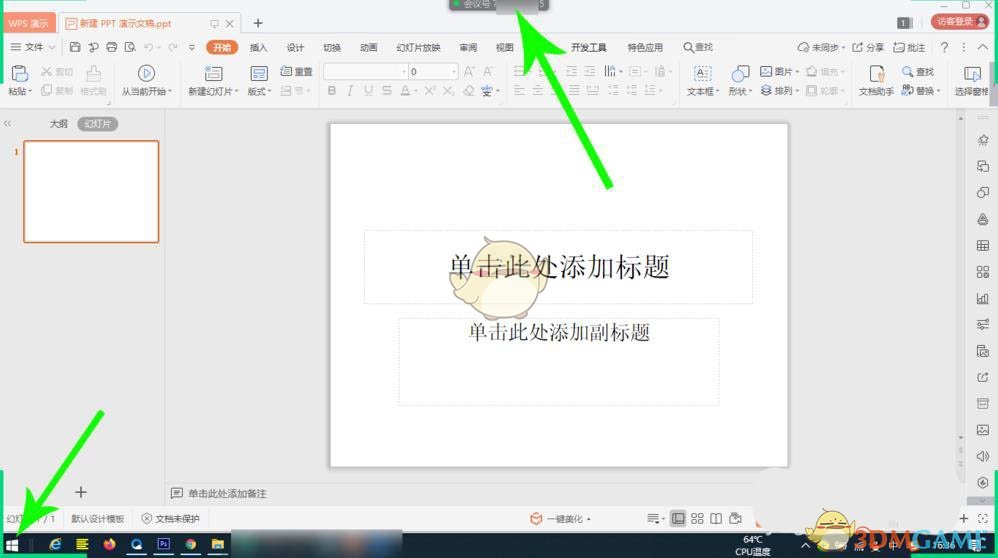Viewport: 998px width, 558px height.
Task: Start slideshow with 从当前开始 play icon
Action: pyautogui.click(x=146, y=72)
